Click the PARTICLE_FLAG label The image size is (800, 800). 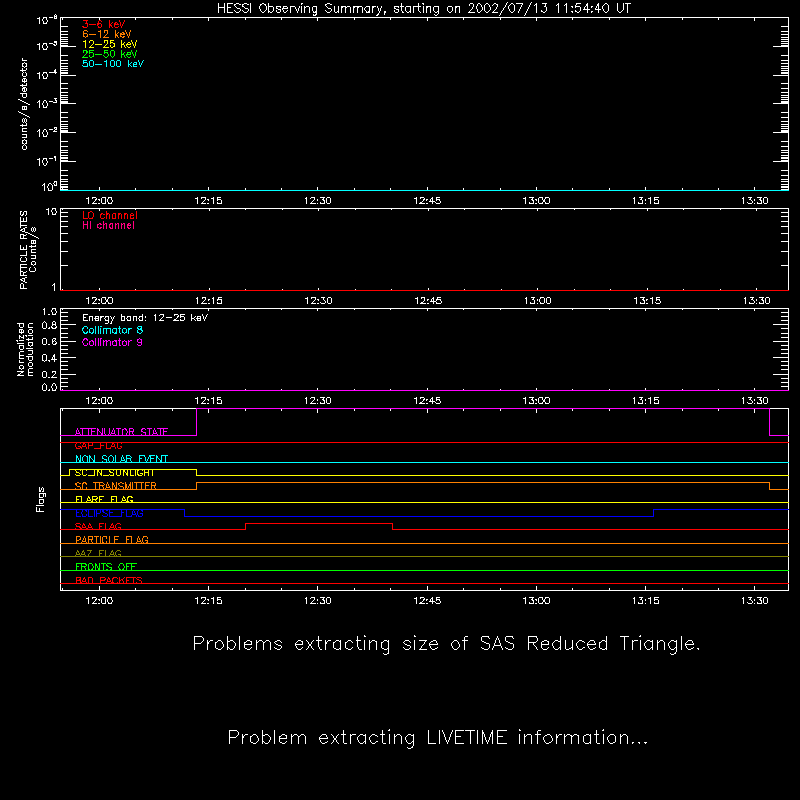[x=112, y=539]
